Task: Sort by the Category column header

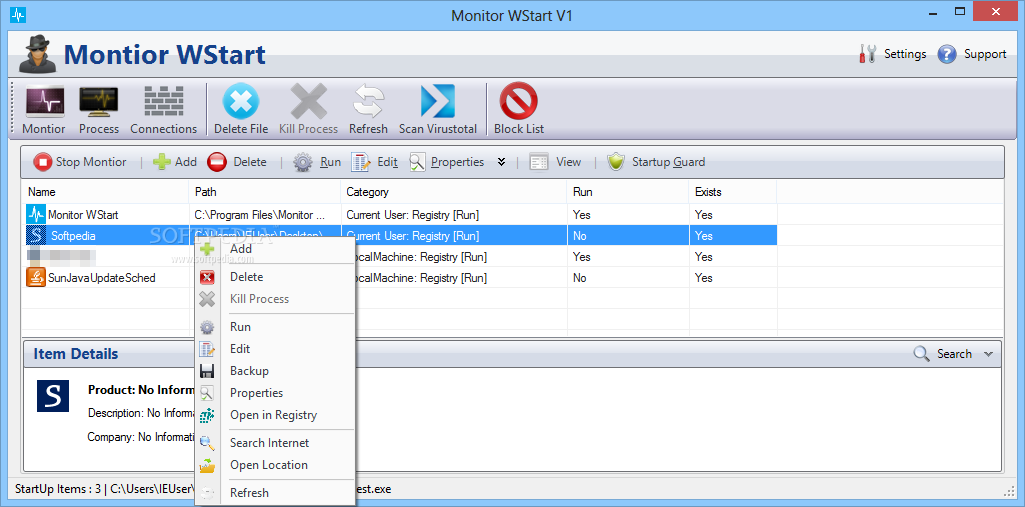Action: coord(454,192)
